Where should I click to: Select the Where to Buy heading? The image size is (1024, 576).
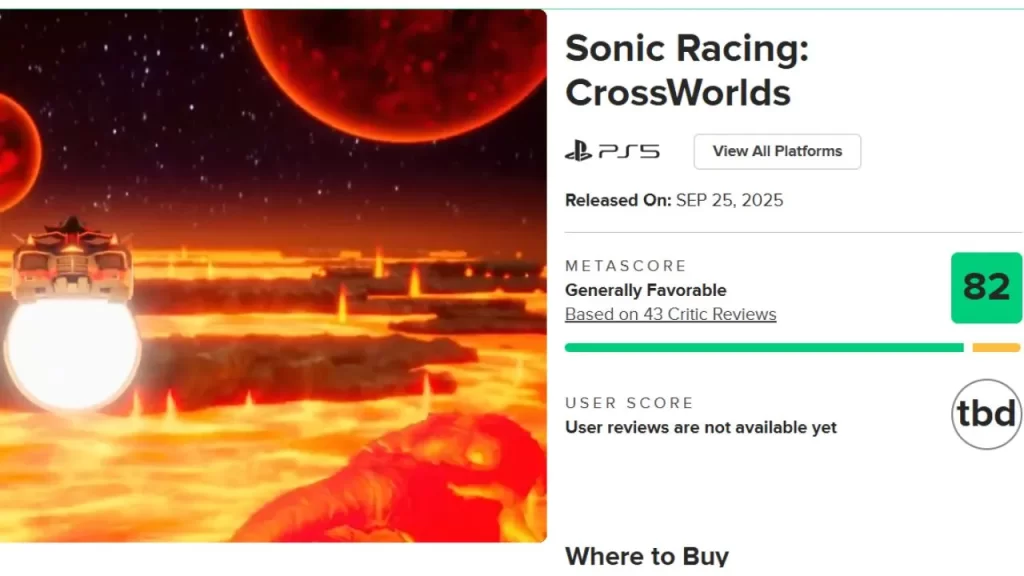tap(647, 556)
